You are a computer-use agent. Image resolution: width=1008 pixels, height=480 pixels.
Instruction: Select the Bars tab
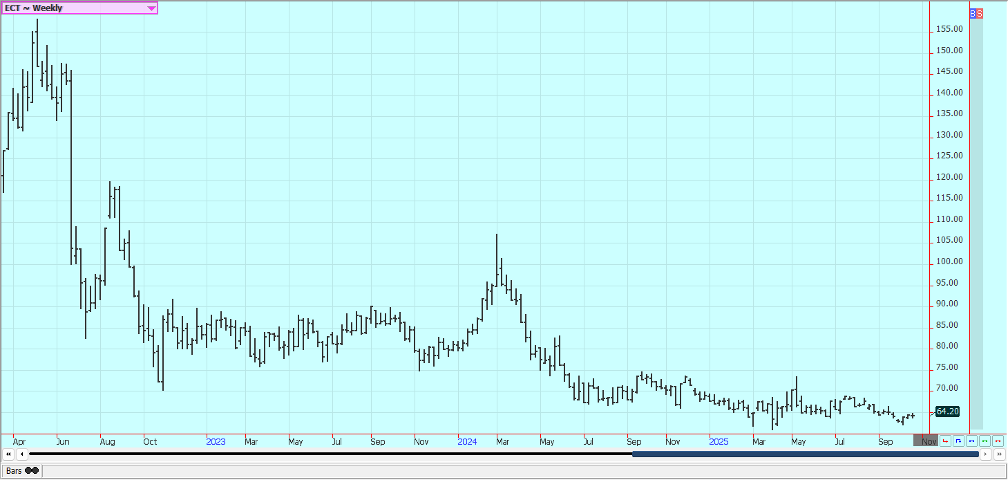click(x=13, y=470)
